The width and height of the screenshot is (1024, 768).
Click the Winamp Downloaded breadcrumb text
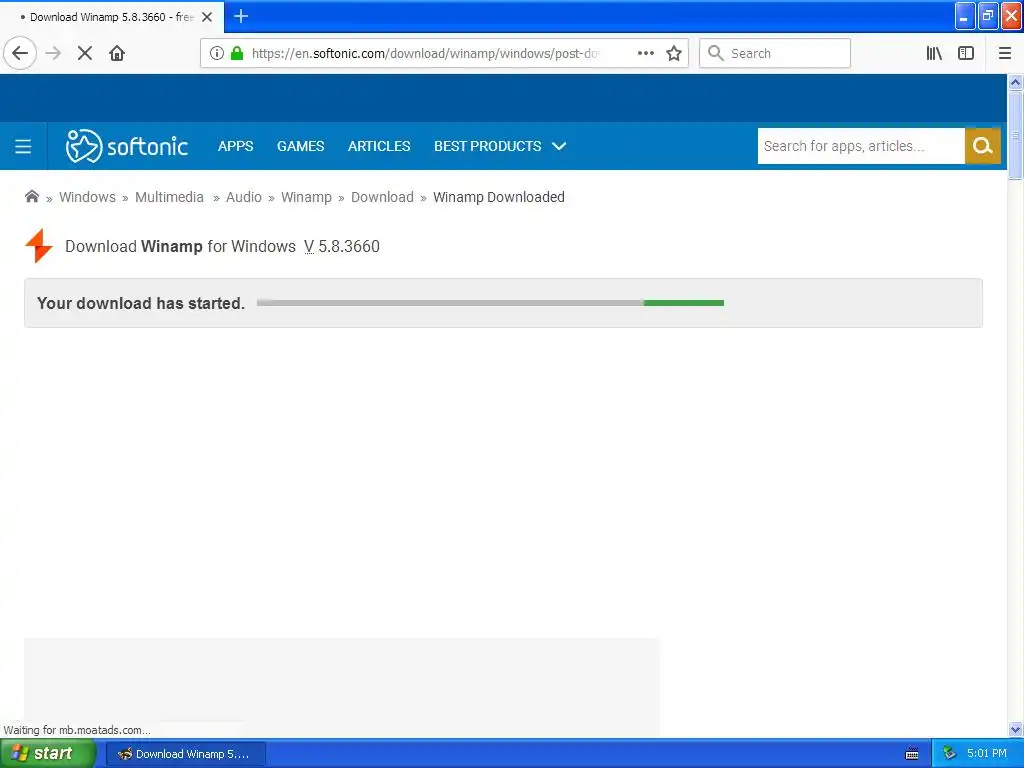pos(499,197)
